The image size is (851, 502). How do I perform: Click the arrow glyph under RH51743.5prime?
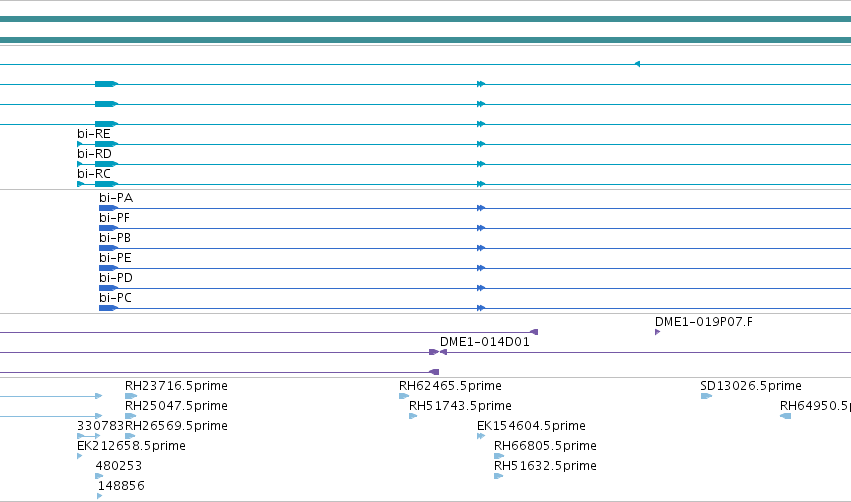(413, 416)
